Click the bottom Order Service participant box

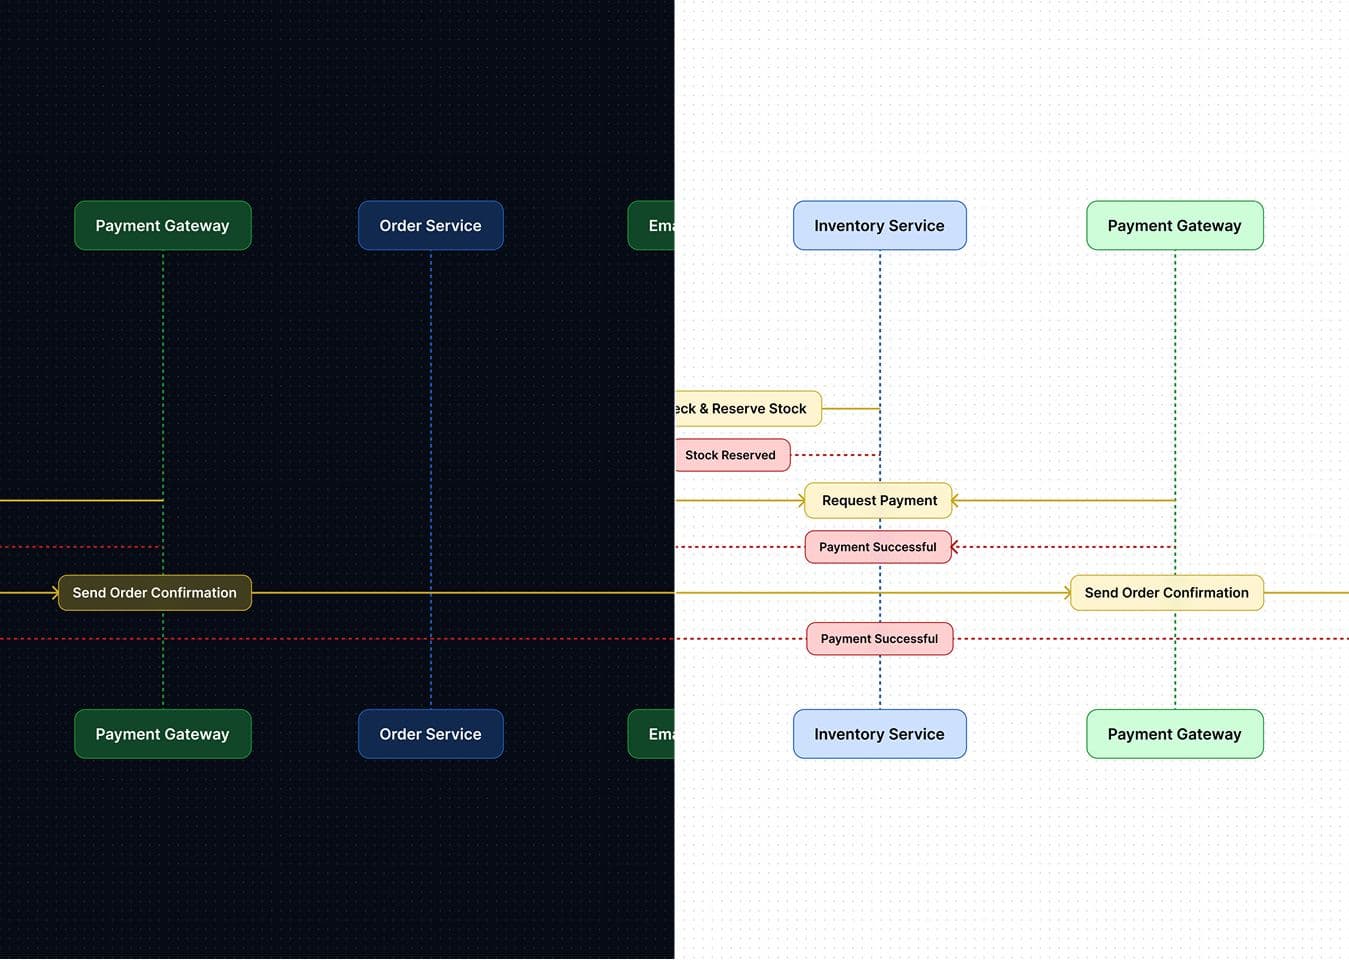point(430,734)
